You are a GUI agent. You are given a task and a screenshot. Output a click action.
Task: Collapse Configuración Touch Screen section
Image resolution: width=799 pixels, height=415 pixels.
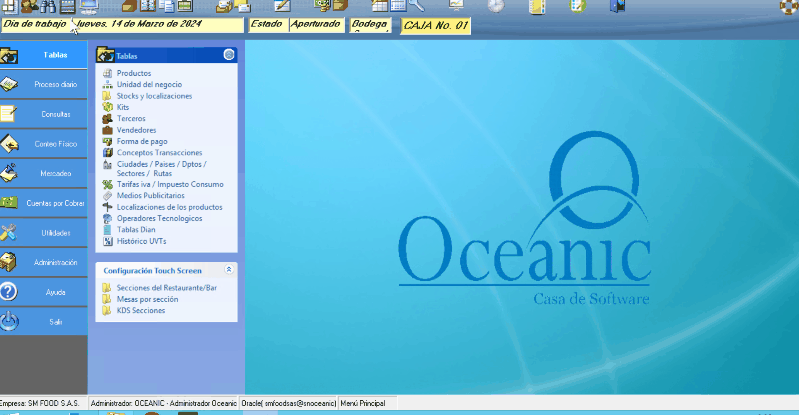tap(229, 270)
